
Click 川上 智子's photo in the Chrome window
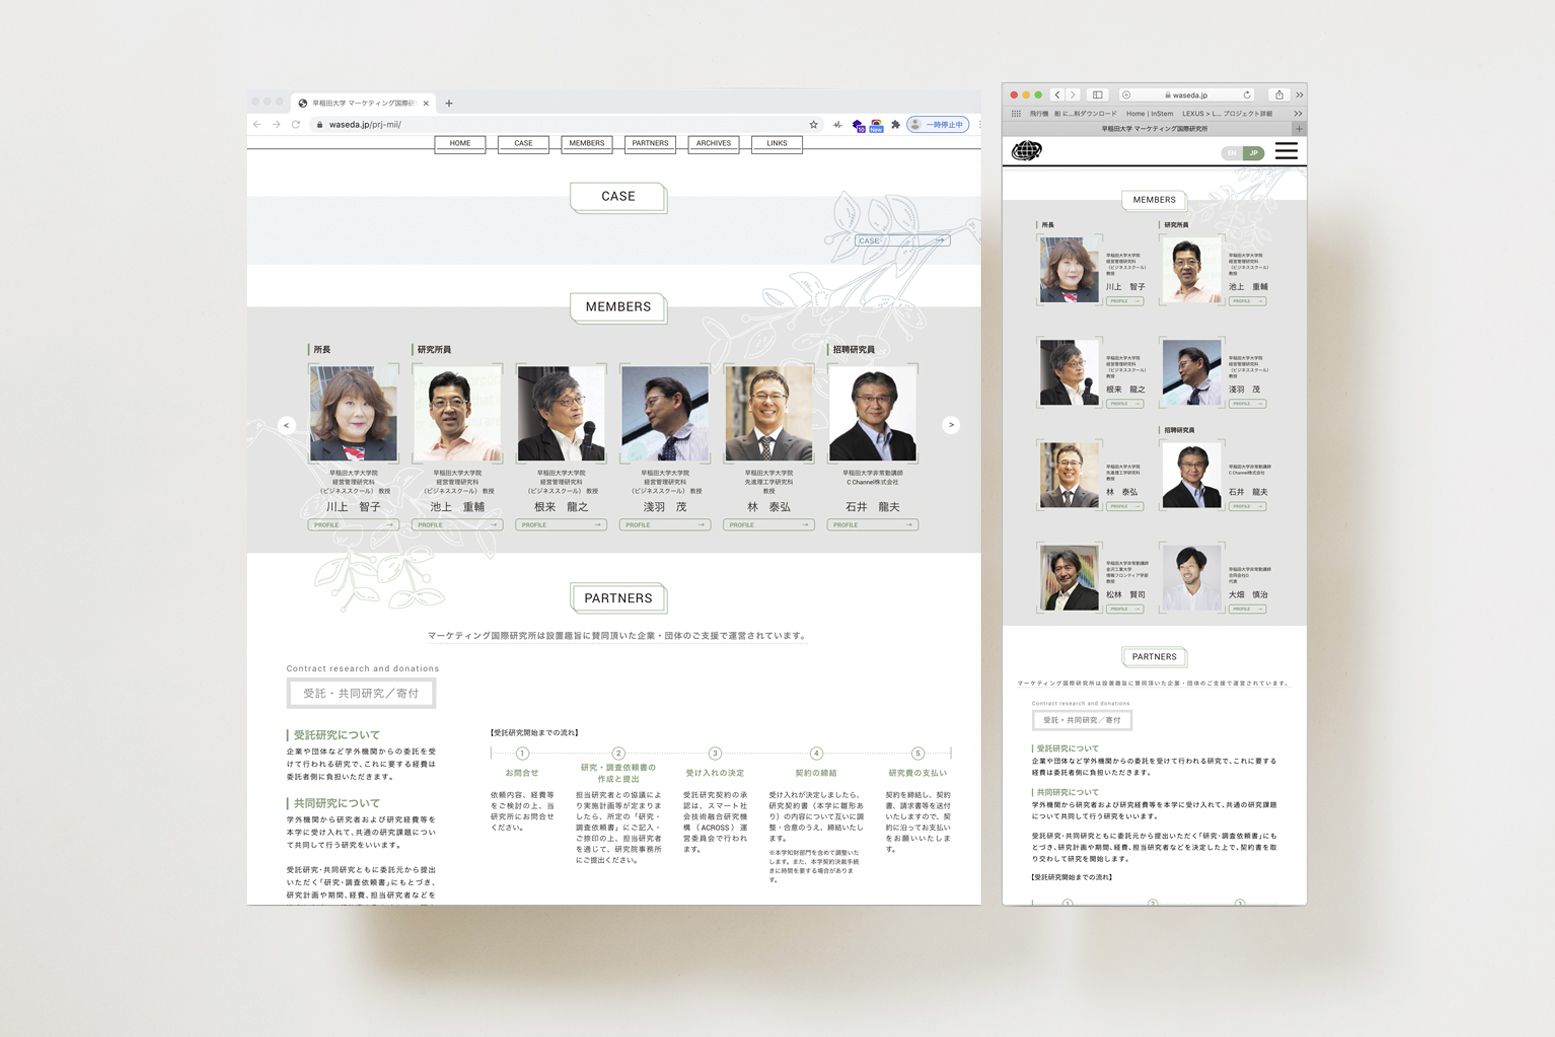point(353,413)
